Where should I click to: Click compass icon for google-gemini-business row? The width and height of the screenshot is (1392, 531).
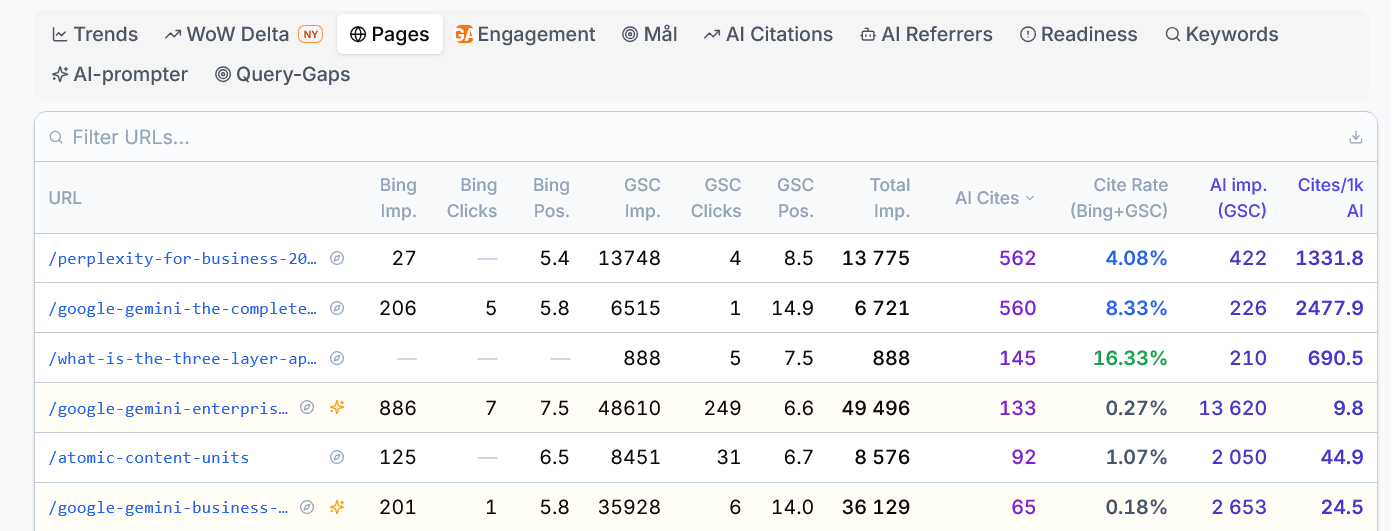[x=308, y=508]
